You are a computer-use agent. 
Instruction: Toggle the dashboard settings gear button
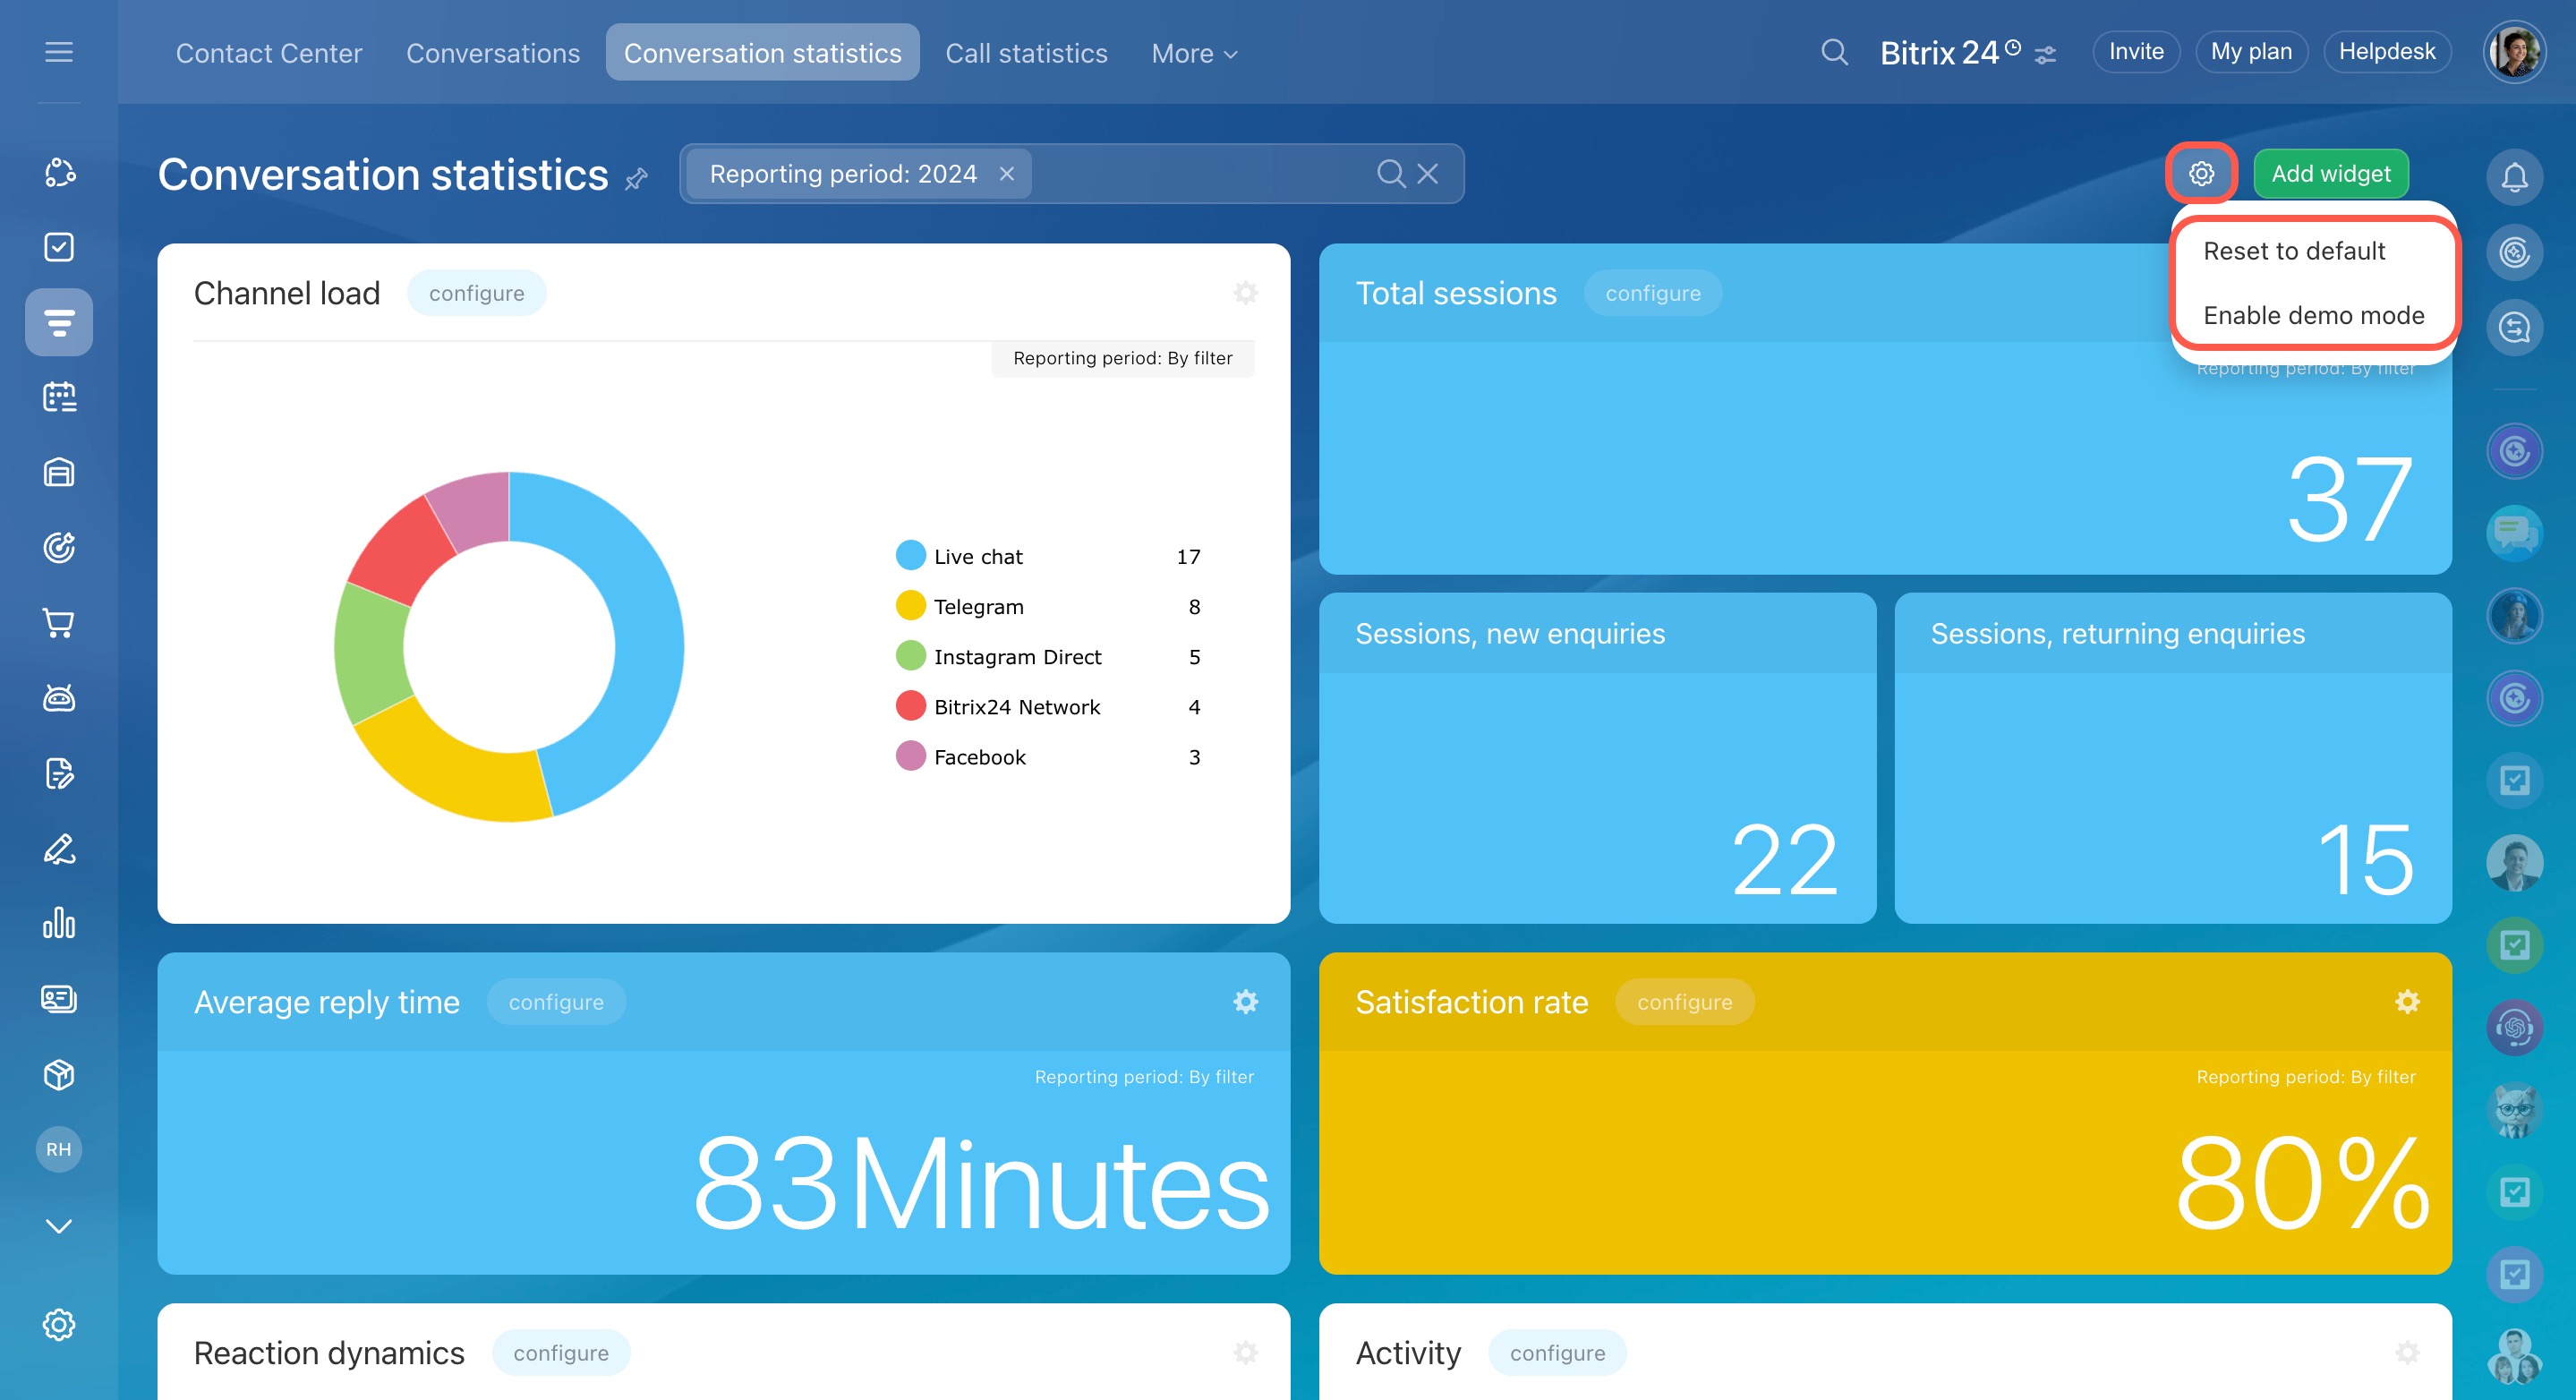(x=2201, y=174)
